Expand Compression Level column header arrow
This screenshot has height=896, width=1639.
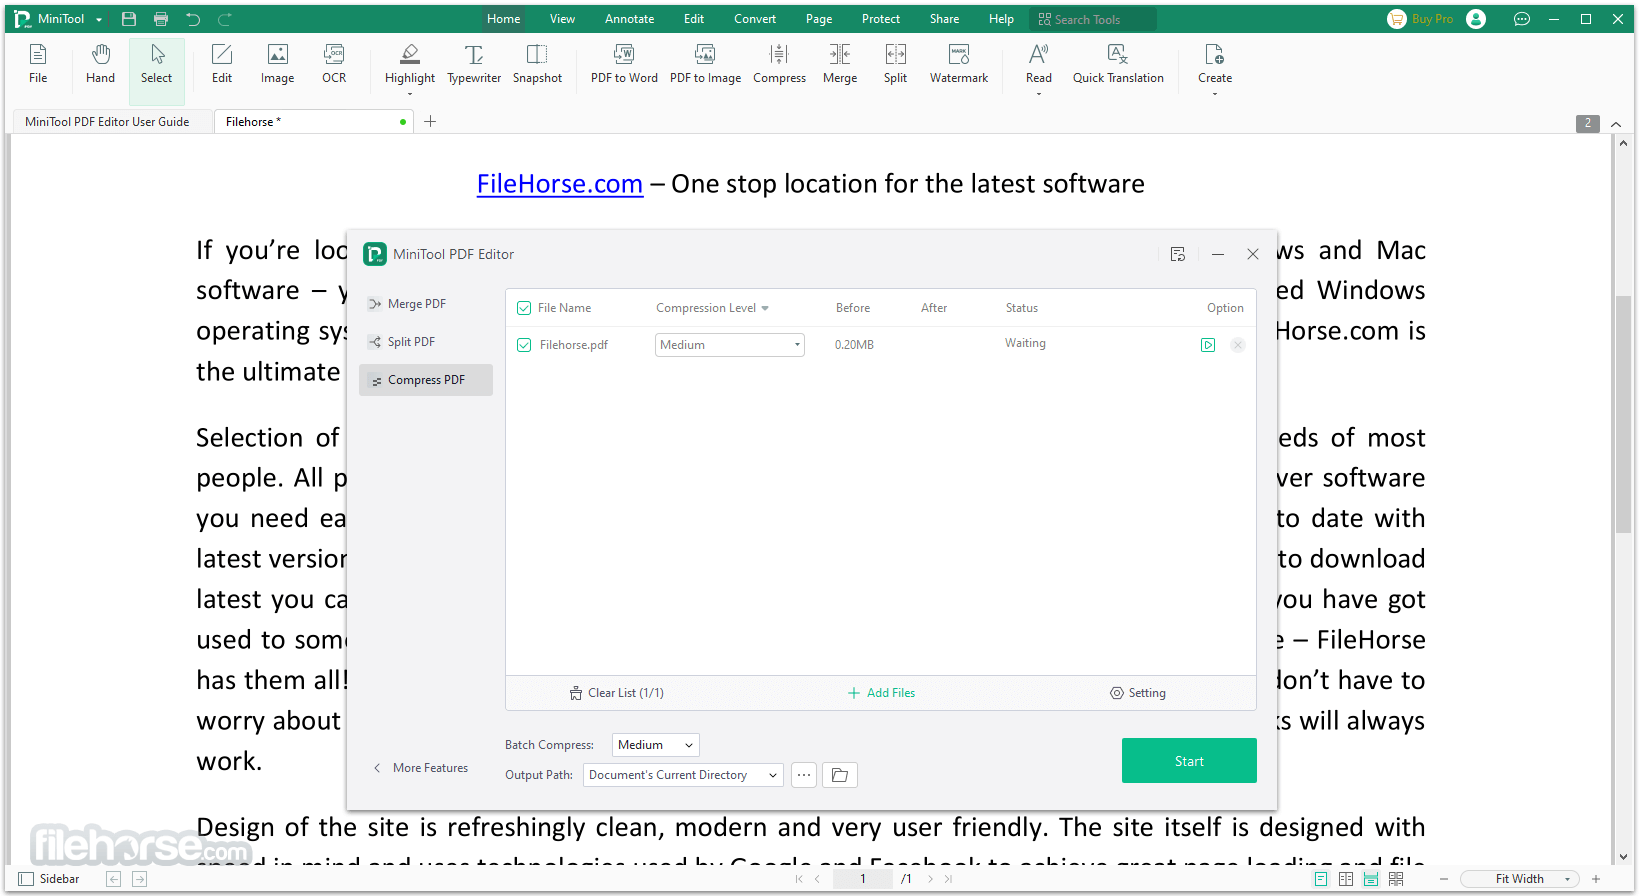pyautogui.click(x=765, y=308)
